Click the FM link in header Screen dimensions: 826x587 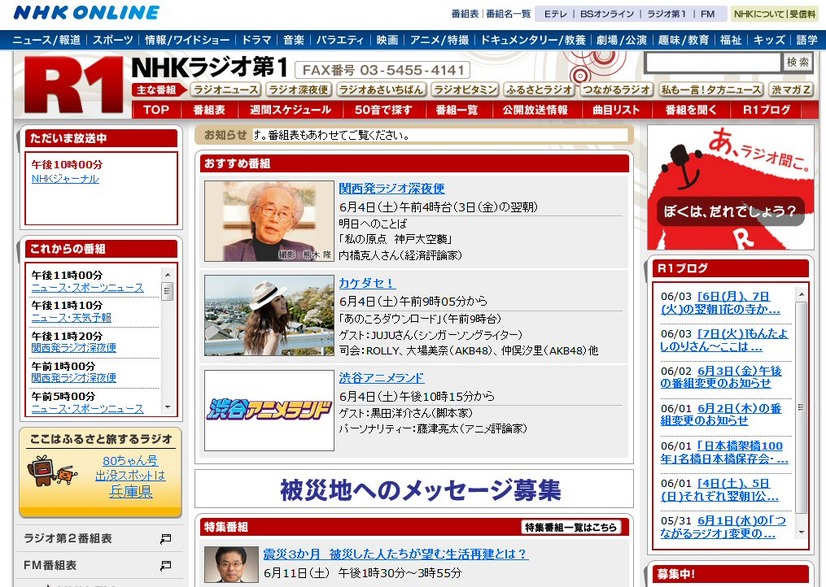[707, 14]
